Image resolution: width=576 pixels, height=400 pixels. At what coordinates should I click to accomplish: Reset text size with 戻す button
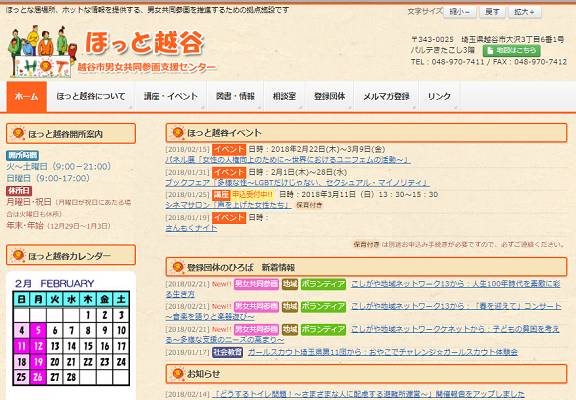pyautogui.click(x=492, y=12)
